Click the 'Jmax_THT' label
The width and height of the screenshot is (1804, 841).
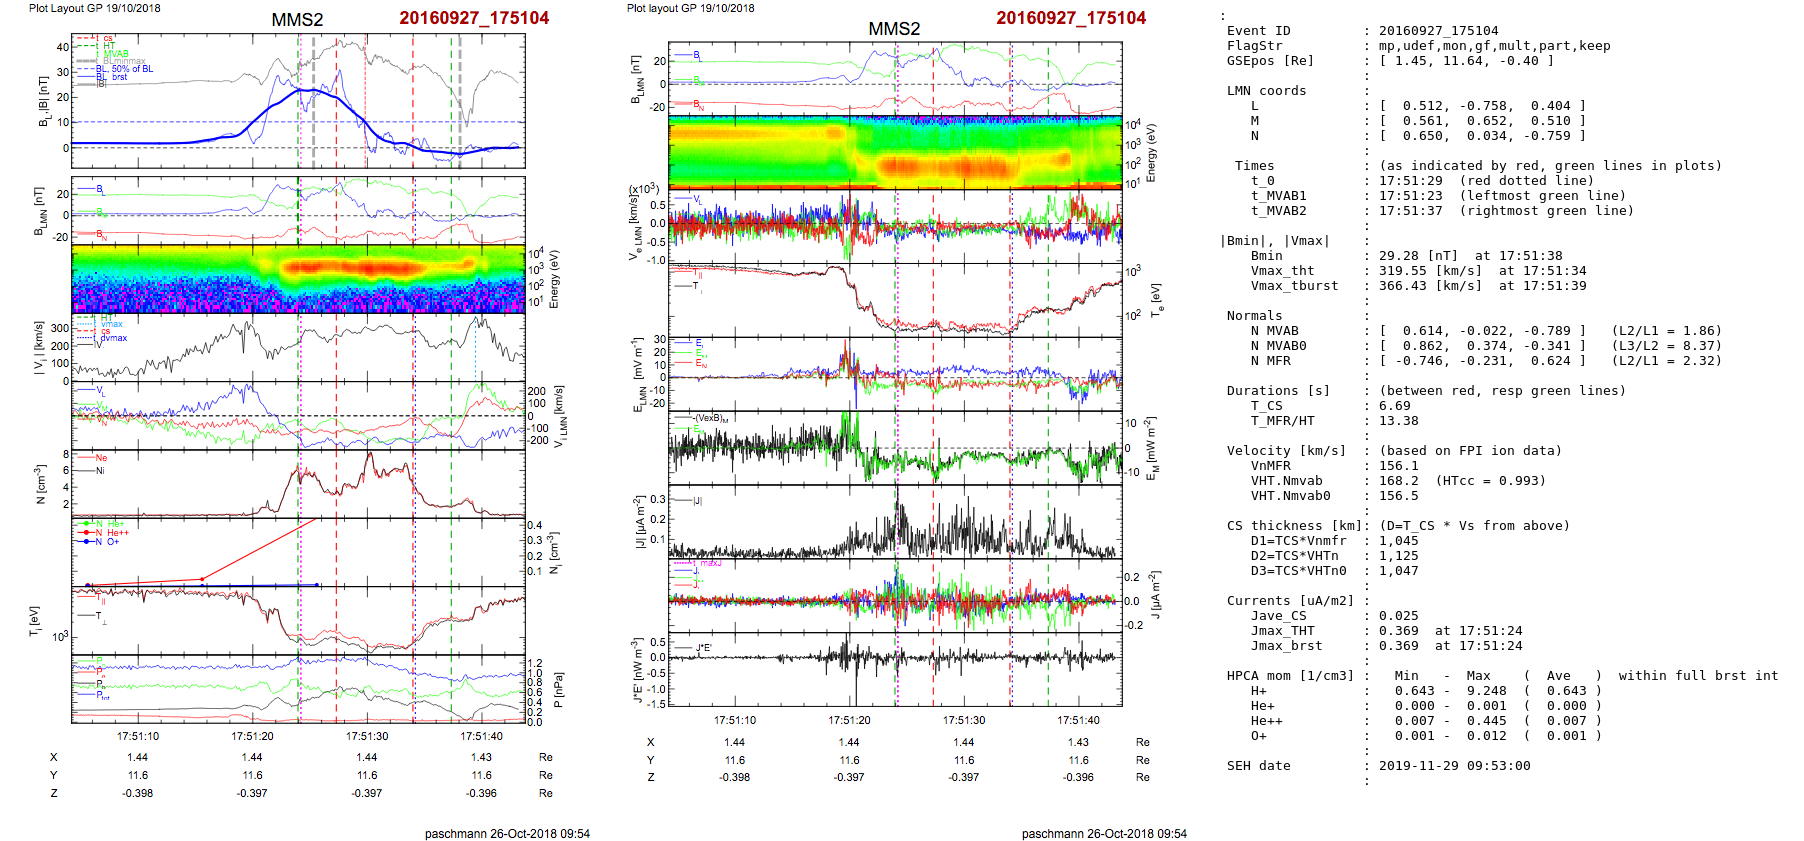pyautogui.click(x=1282, y=631)
